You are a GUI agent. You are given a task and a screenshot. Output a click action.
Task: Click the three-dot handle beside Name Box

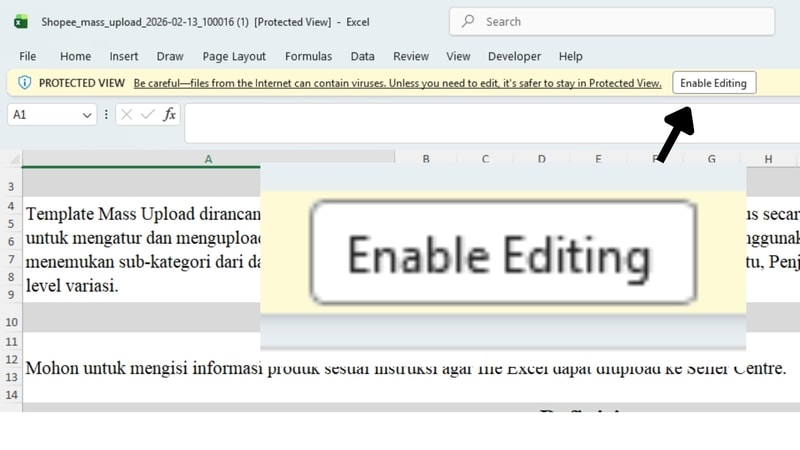tap(106, 115)
